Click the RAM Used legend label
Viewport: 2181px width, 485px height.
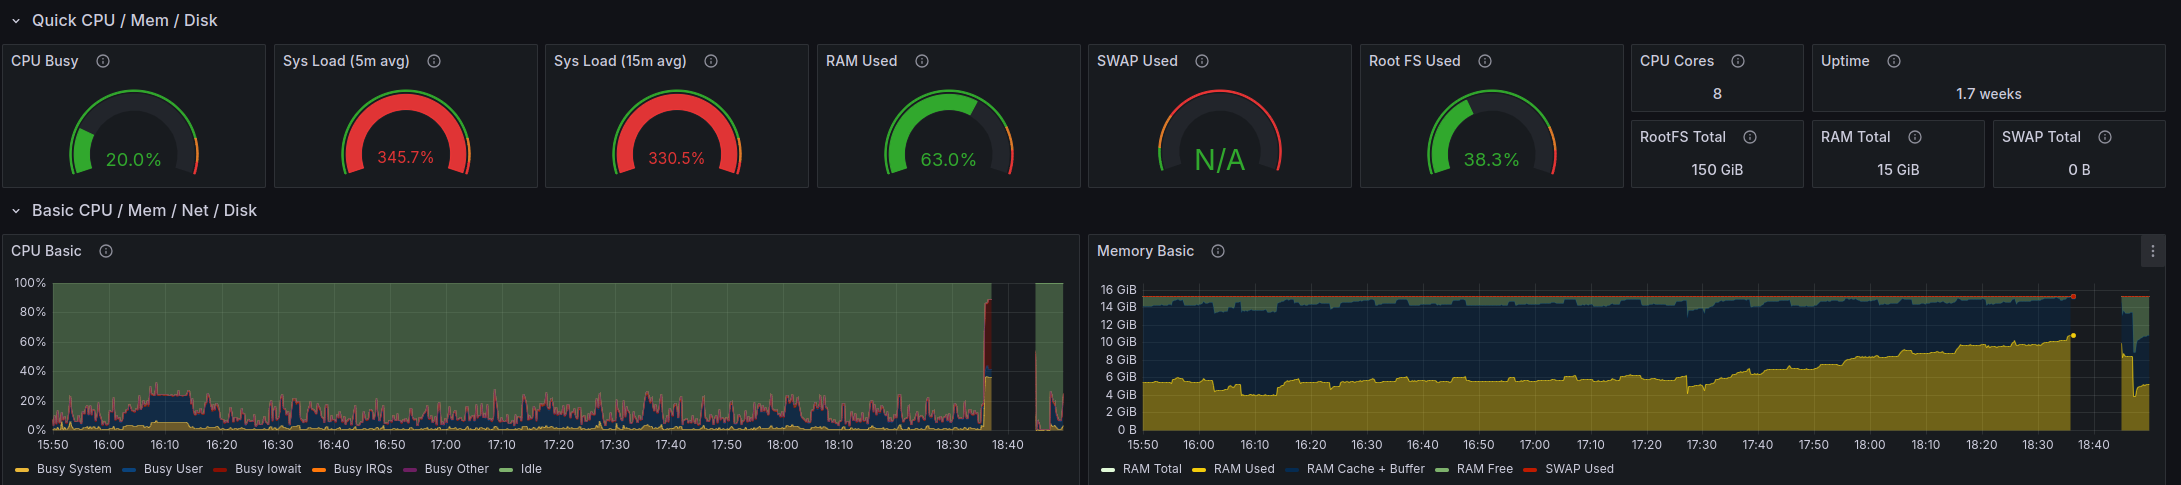1244,469
